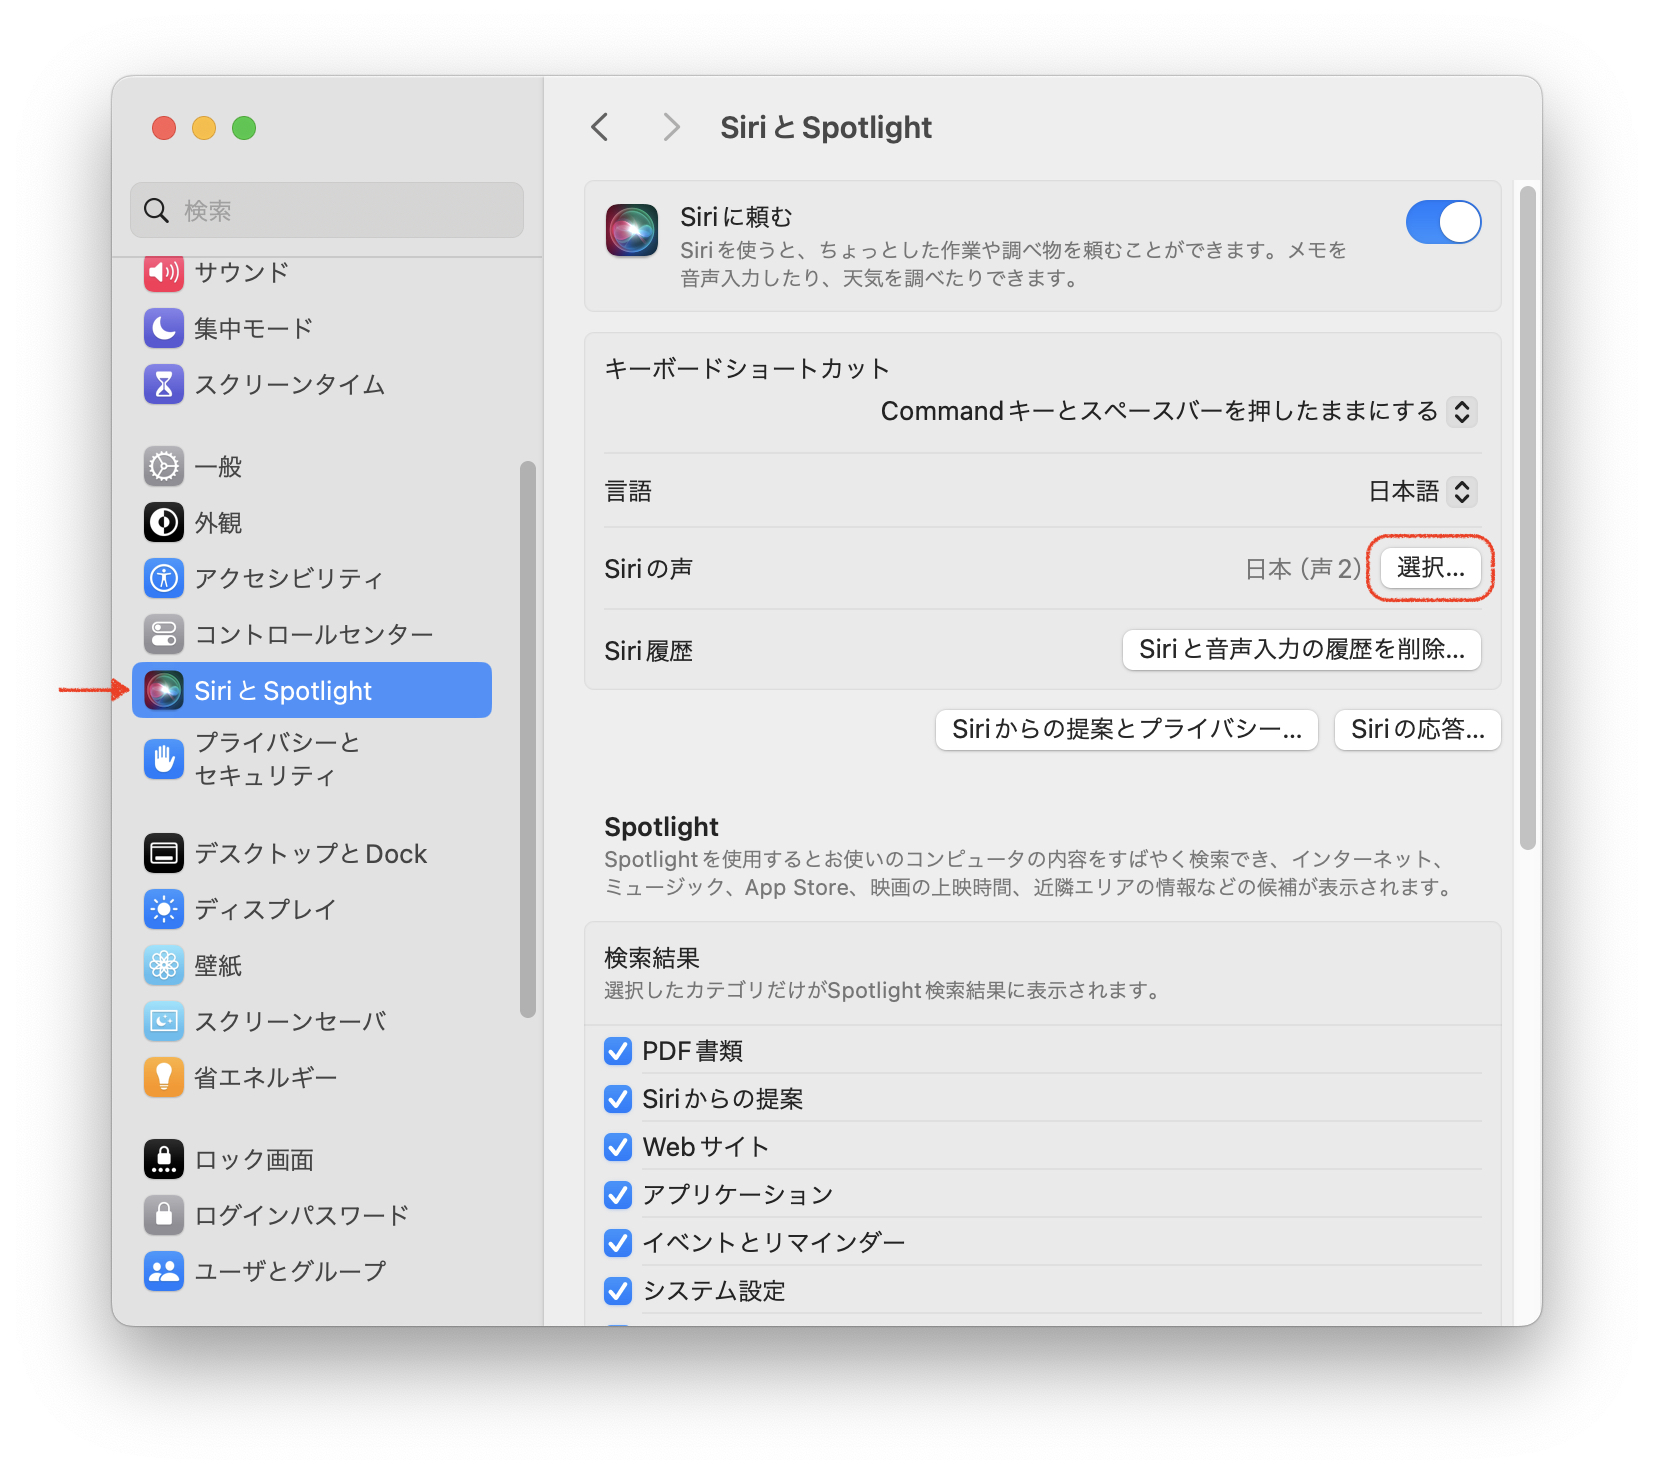This screenshot has width=1654, height=1474.
Task: Click the 選択… button for Siri voice
Action: click(1430, 568)
